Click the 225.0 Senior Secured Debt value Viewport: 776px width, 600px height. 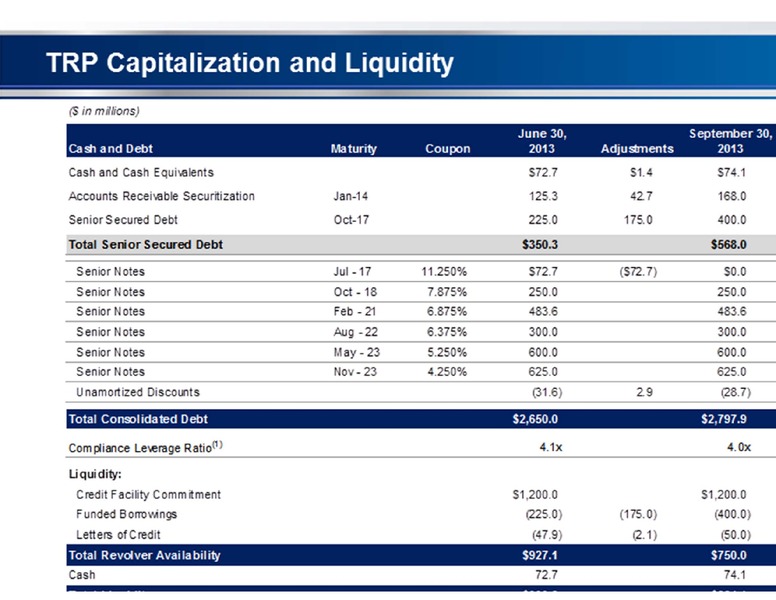543,220
